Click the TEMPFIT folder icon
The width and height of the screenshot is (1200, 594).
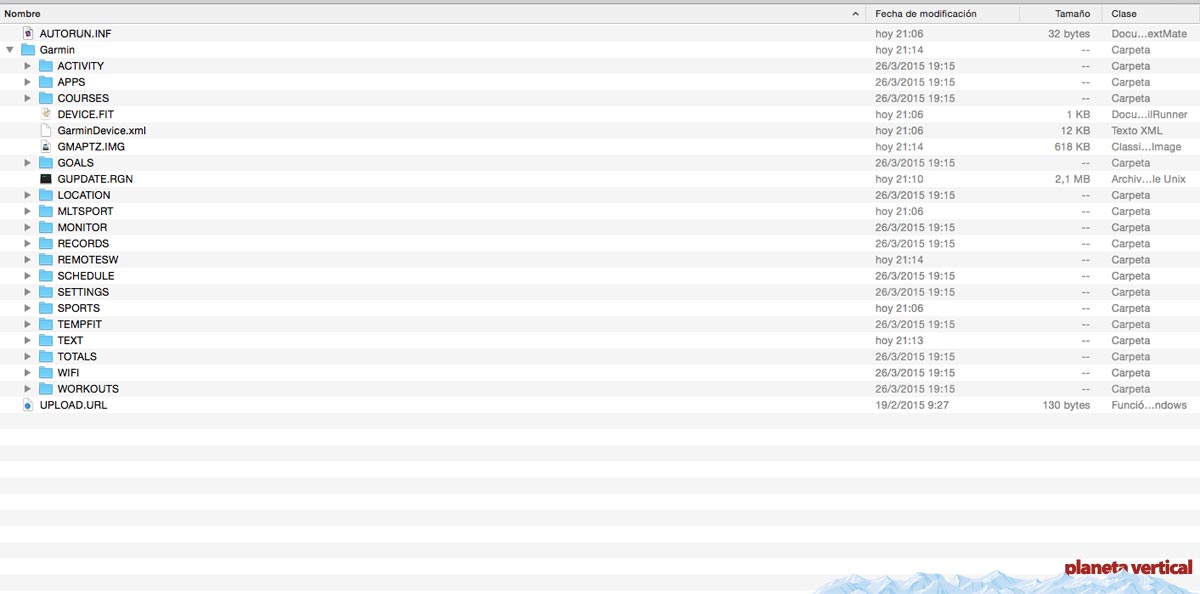(46, 324)
